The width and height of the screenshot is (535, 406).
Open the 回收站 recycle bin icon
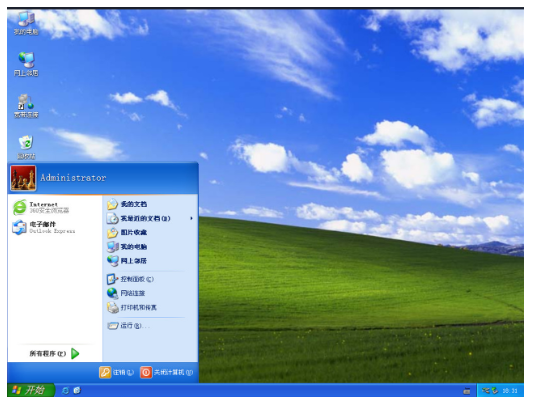coord(26,147)
